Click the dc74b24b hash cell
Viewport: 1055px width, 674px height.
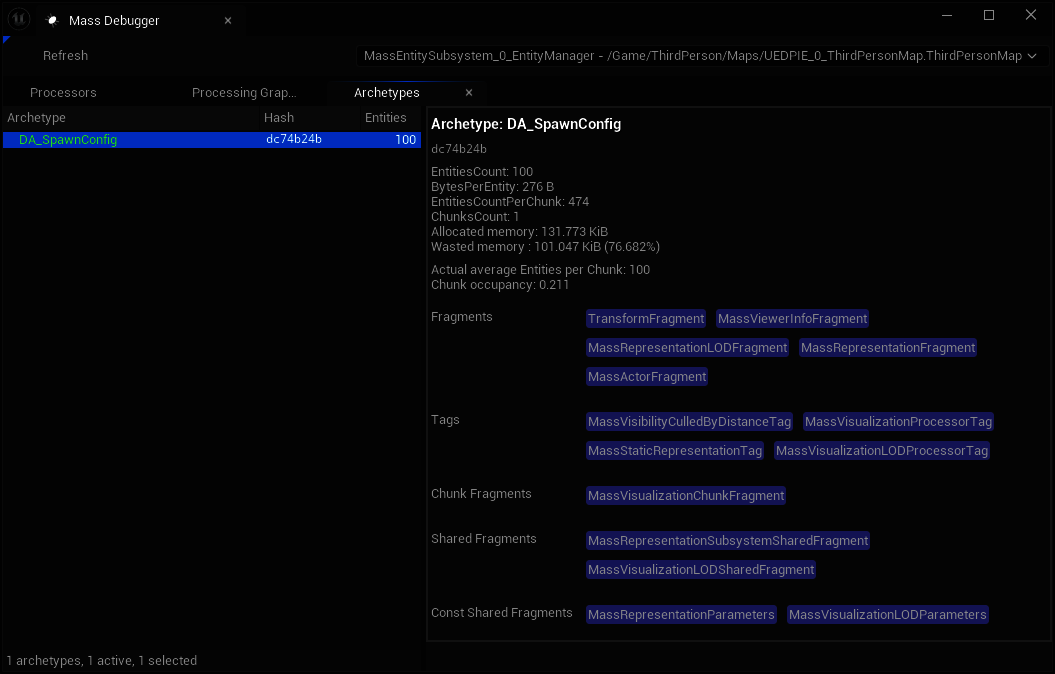click(x=294, y=139)
